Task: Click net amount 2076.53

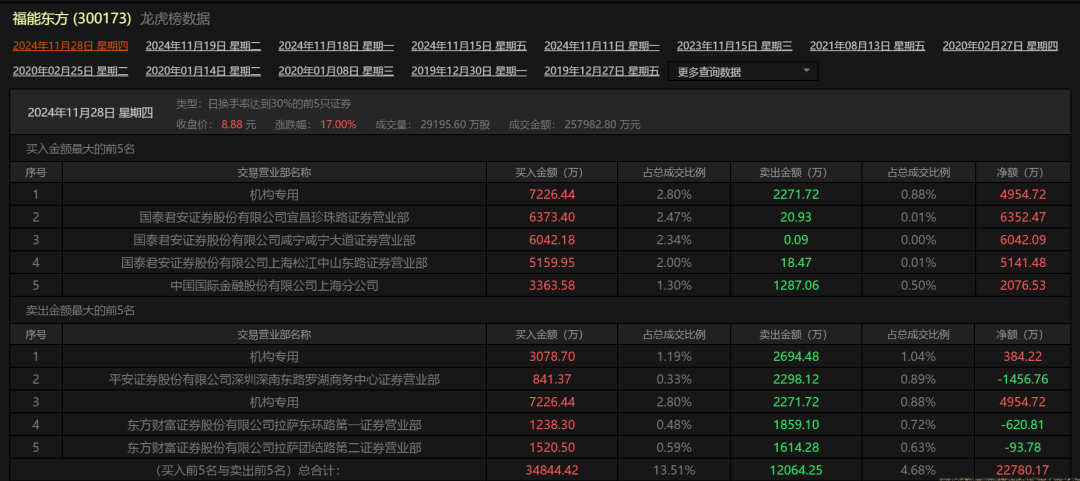Action: (x=1023, y=285)
